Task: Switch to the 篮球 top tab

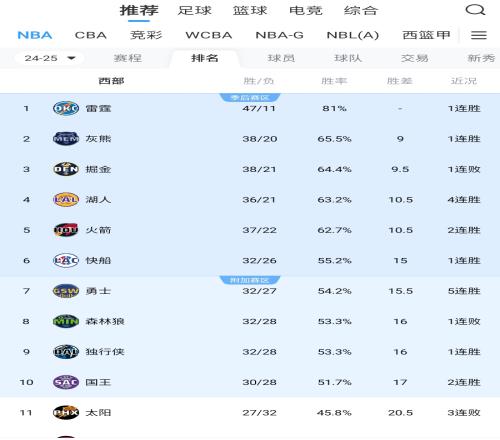Action: pyautogui.click(x=250, y=10)
